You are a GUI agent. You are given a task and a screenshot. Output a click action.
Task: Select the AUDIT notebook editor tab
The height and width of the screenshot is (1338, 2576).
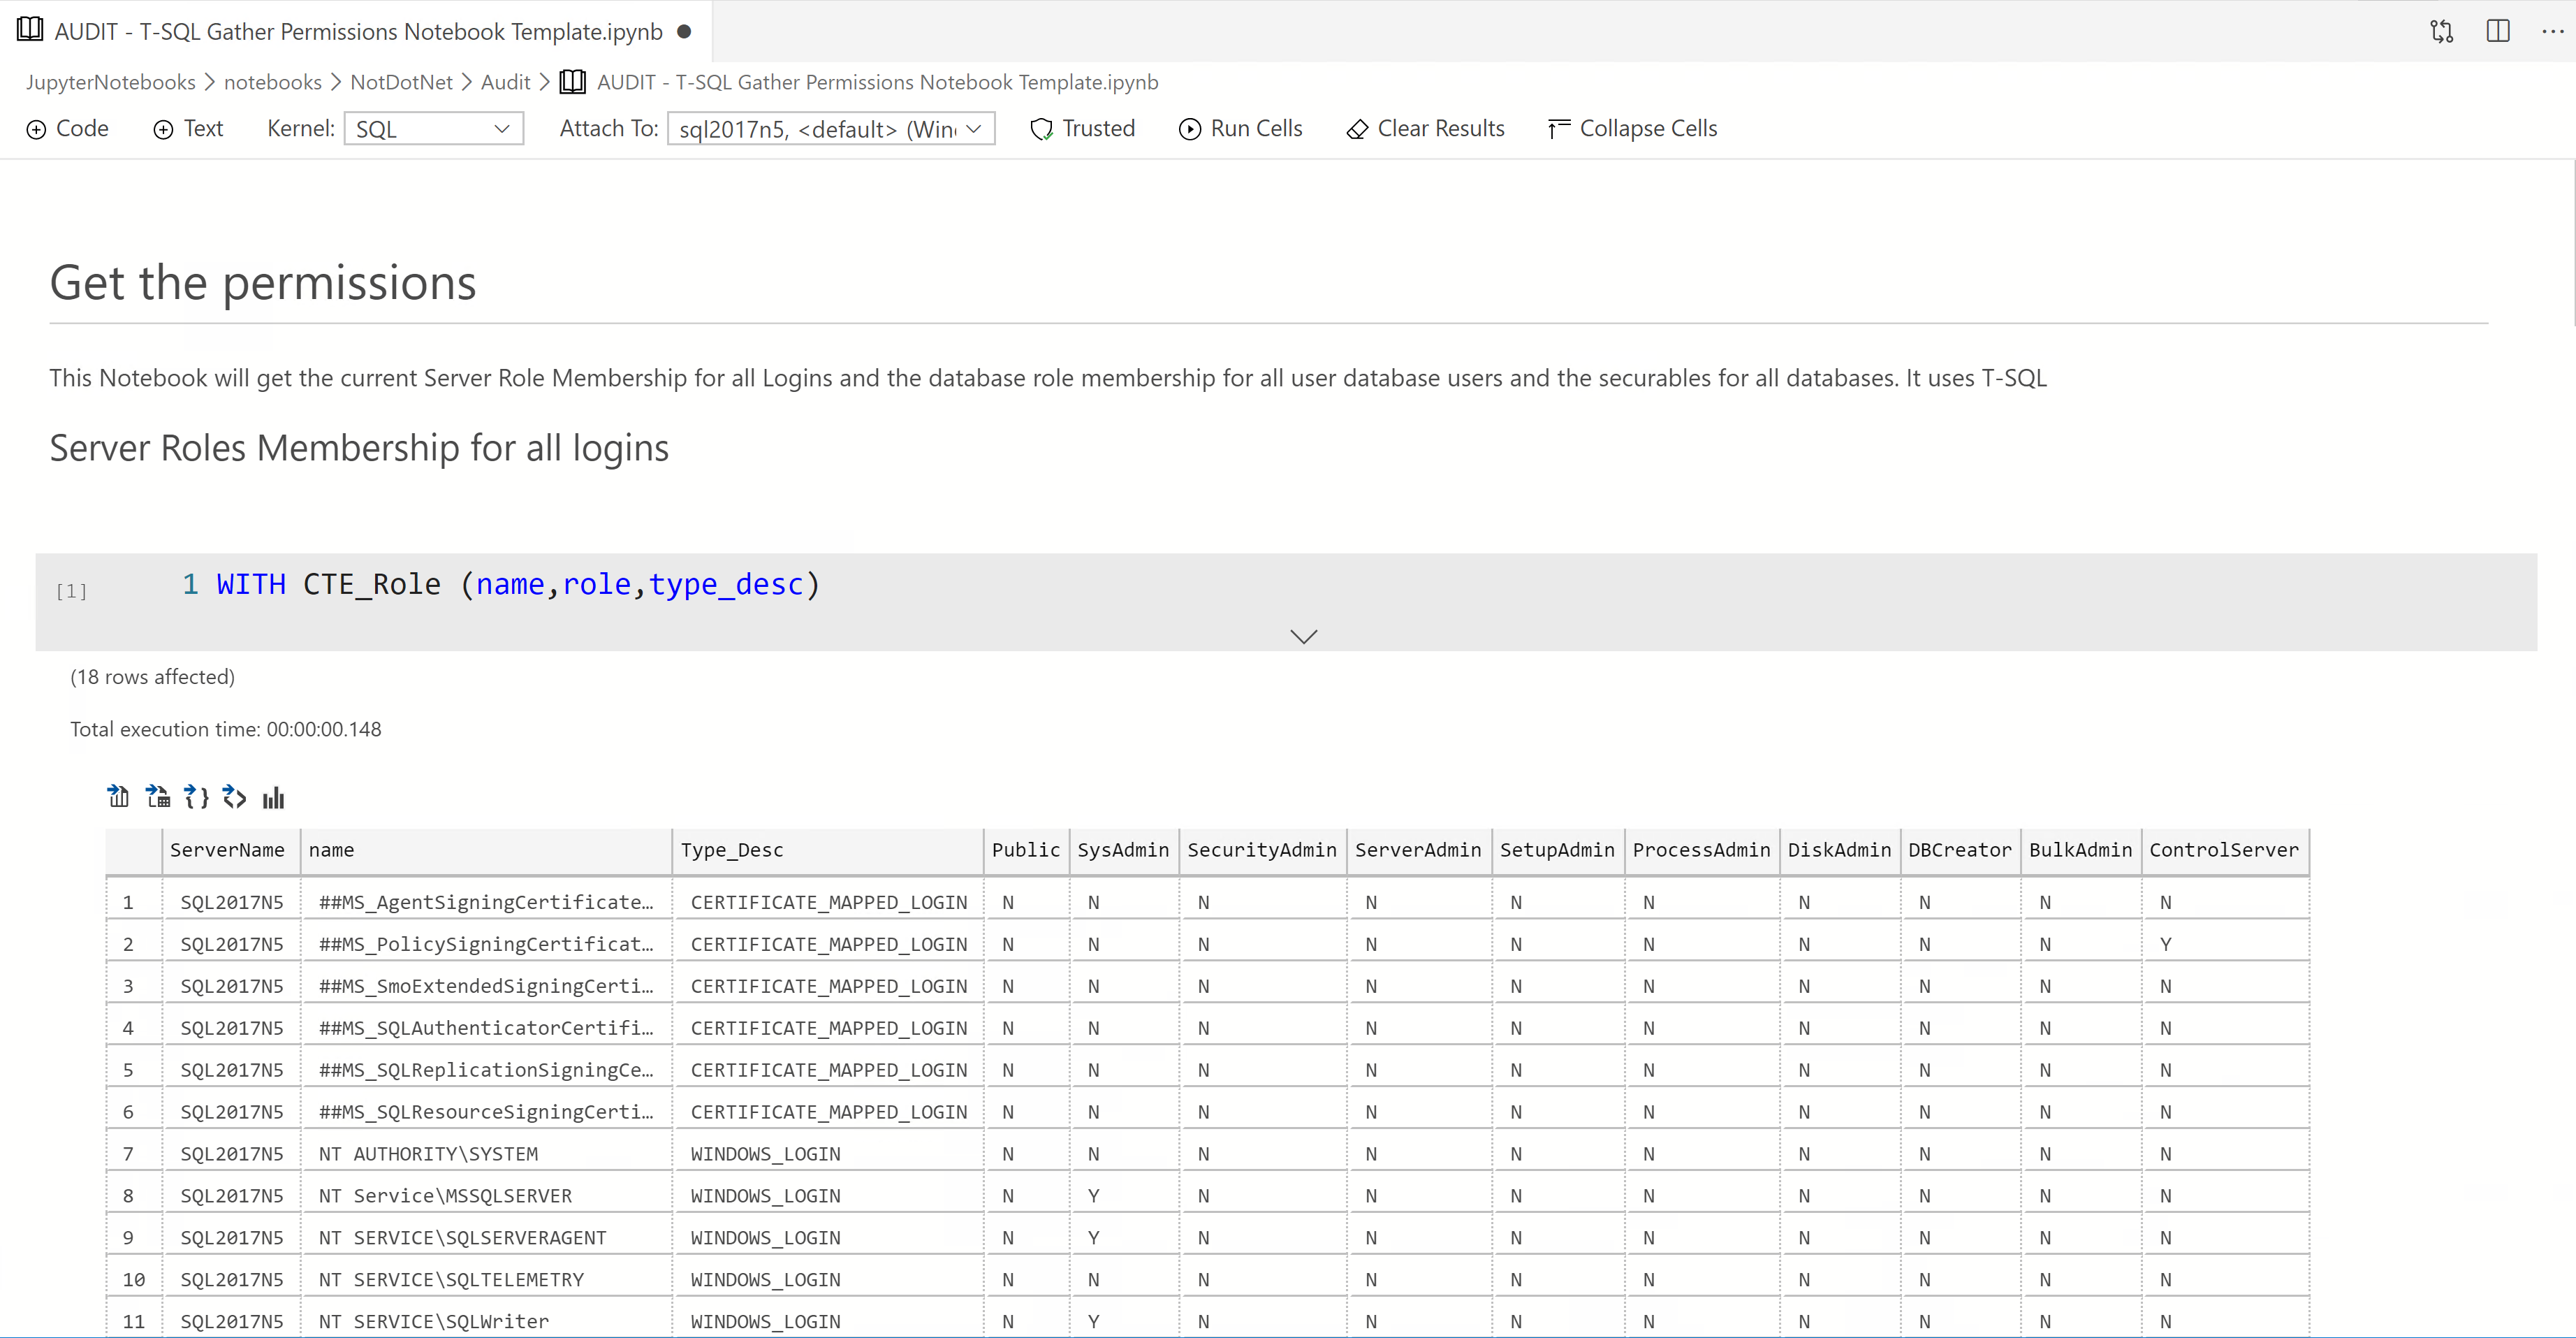(x=357, y=31)
